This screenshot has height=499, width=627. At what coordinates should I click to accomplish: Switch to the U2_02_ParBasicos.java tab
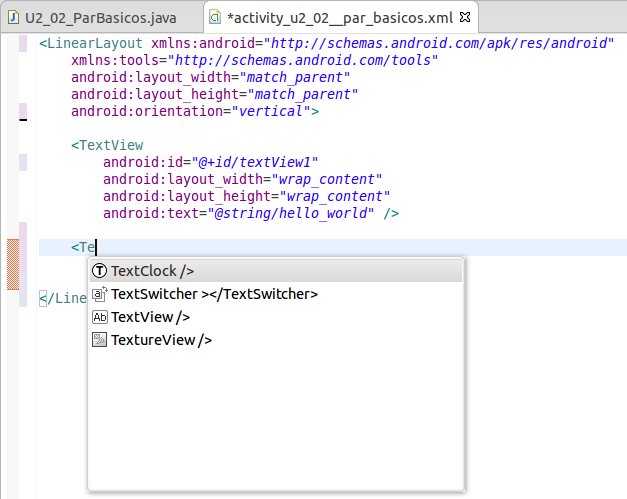(101, 18)
